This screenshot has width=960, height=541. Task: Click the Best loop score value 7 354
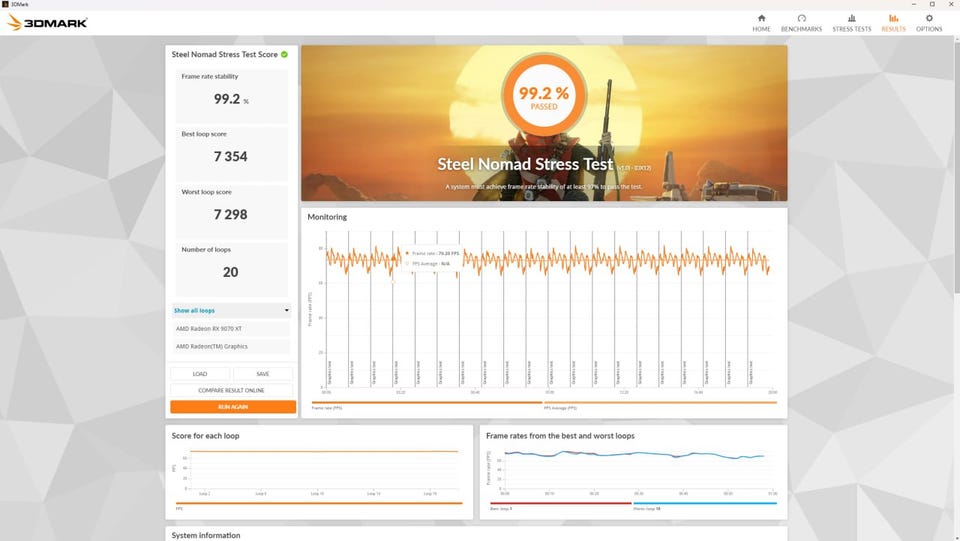(x=231, y=157)
